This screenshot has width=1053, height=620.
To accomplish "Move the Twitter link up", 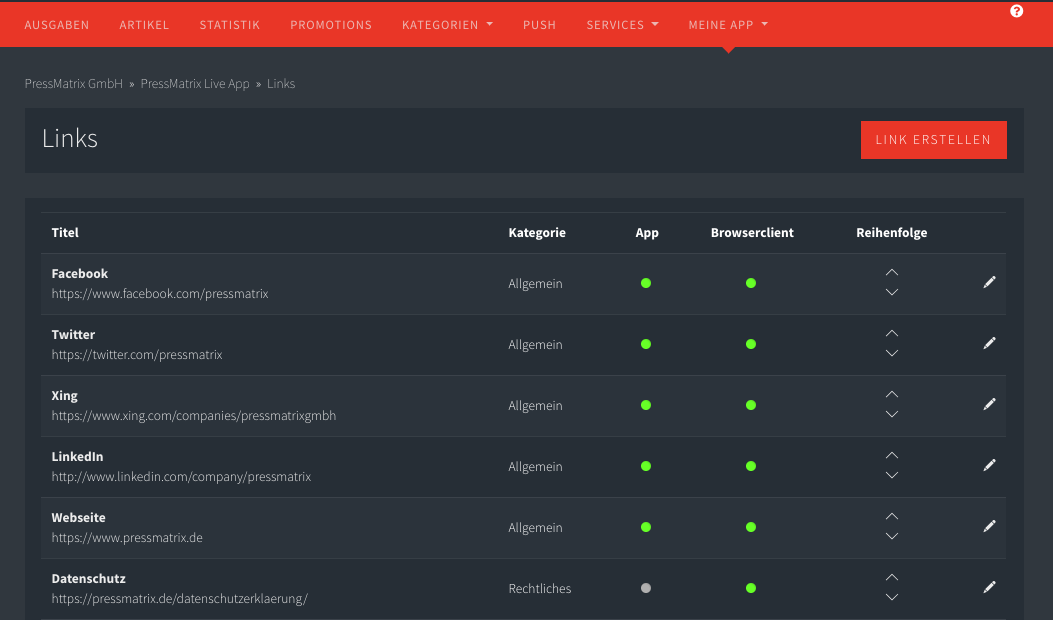I will coord(891,334).
